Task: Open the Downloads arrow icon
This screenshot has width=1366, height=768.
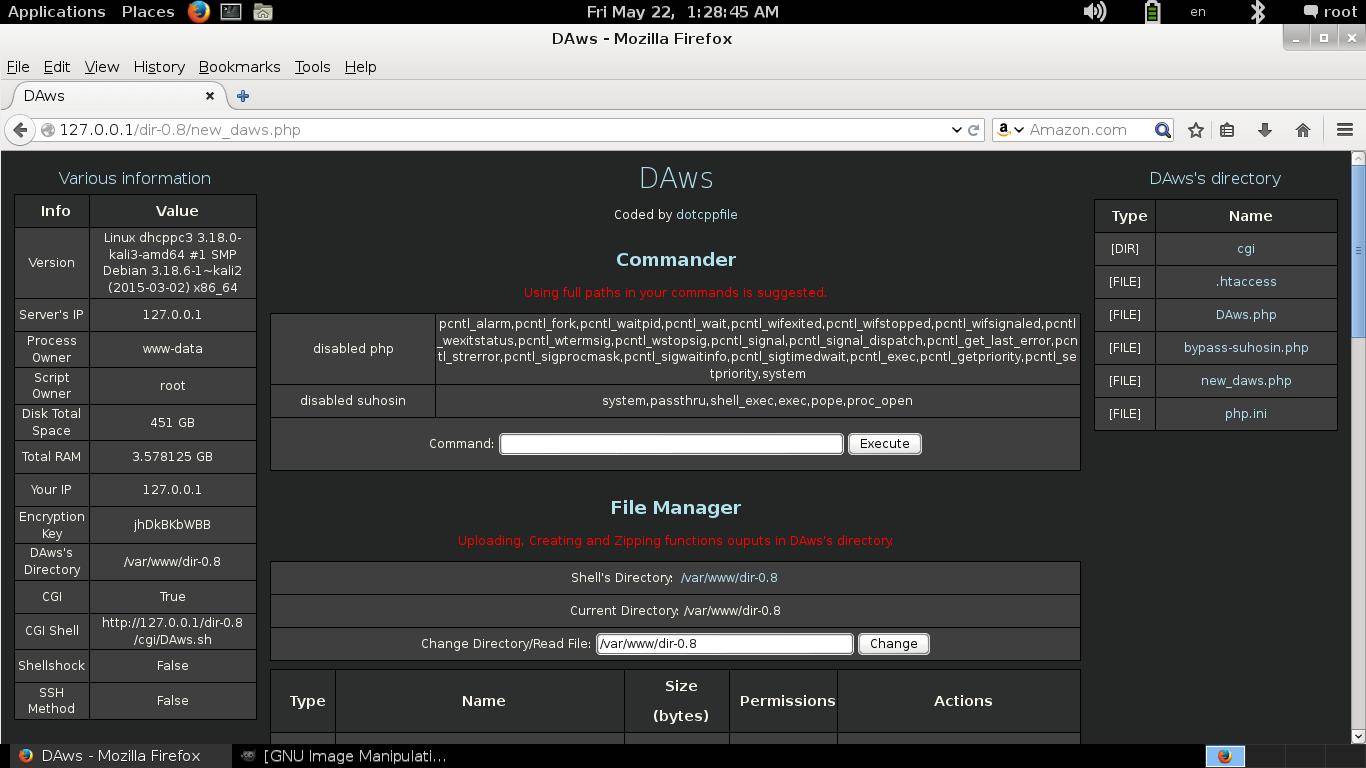Action: pos(1264,130)
